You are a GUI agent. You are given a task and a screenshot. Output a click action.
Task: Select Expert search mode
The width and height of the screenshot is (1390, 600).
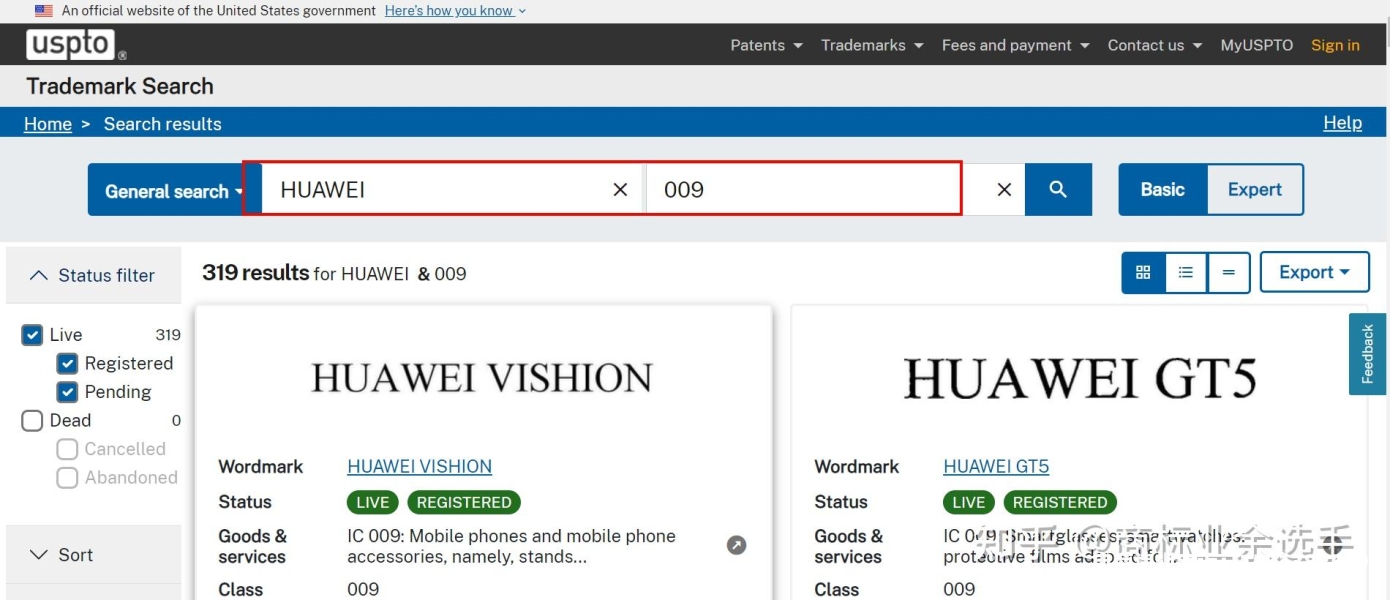(x=1255, y=189)
